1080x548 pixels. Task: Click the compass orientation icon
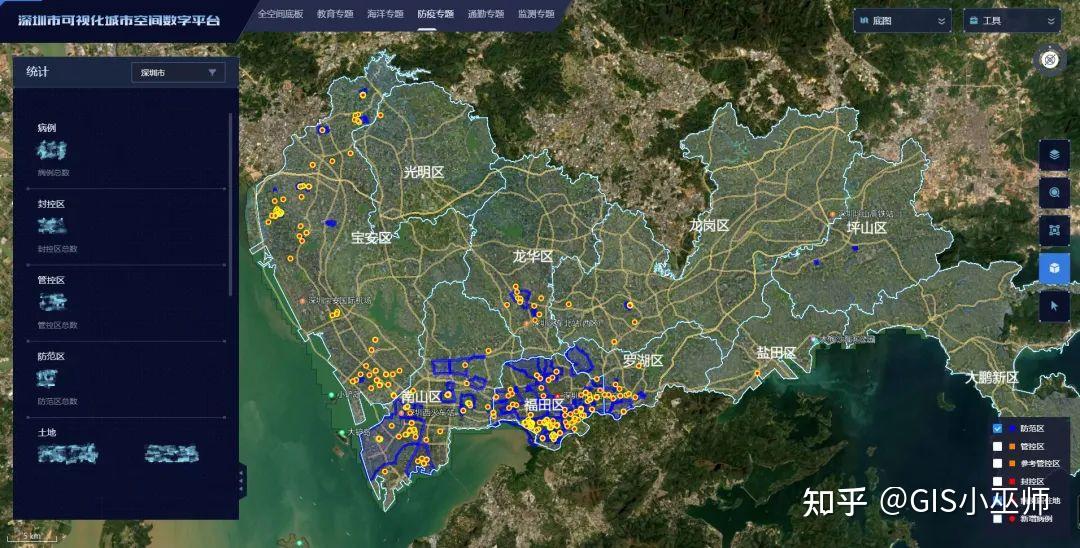[x=1050, y=60]
